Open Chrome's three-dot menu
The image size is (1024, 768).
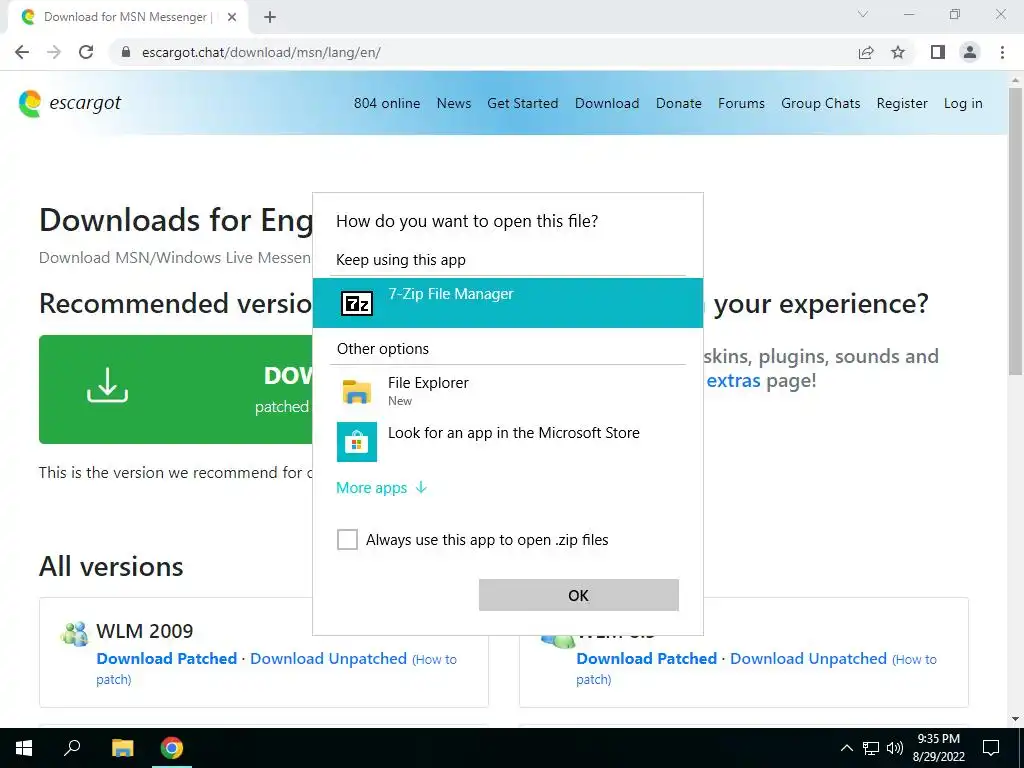tap(1002, 52)
